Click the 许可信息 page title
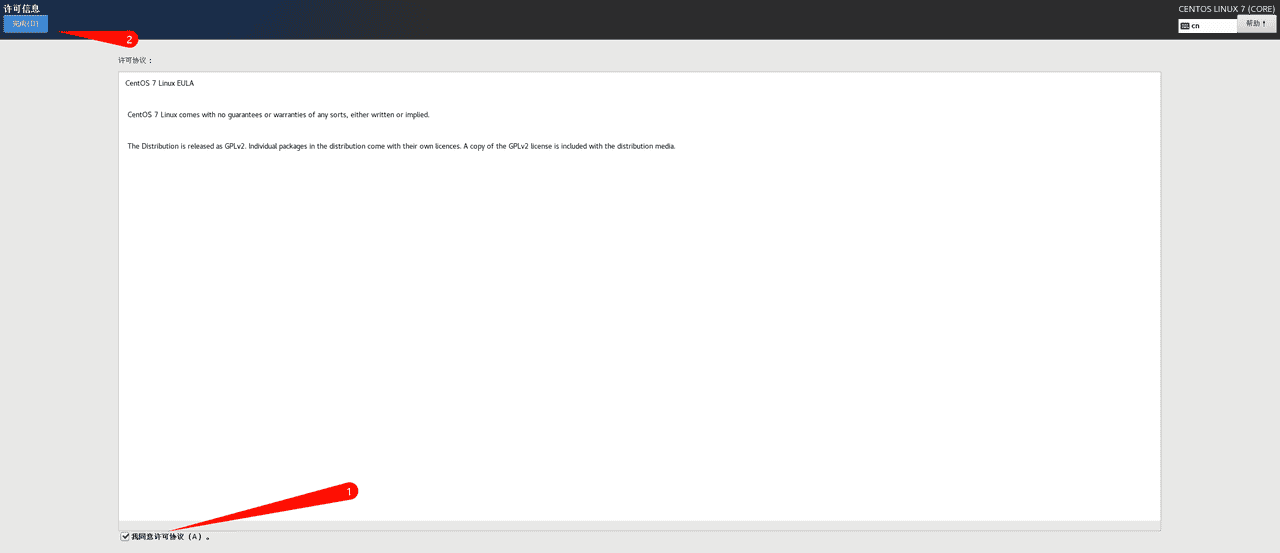 22,8
